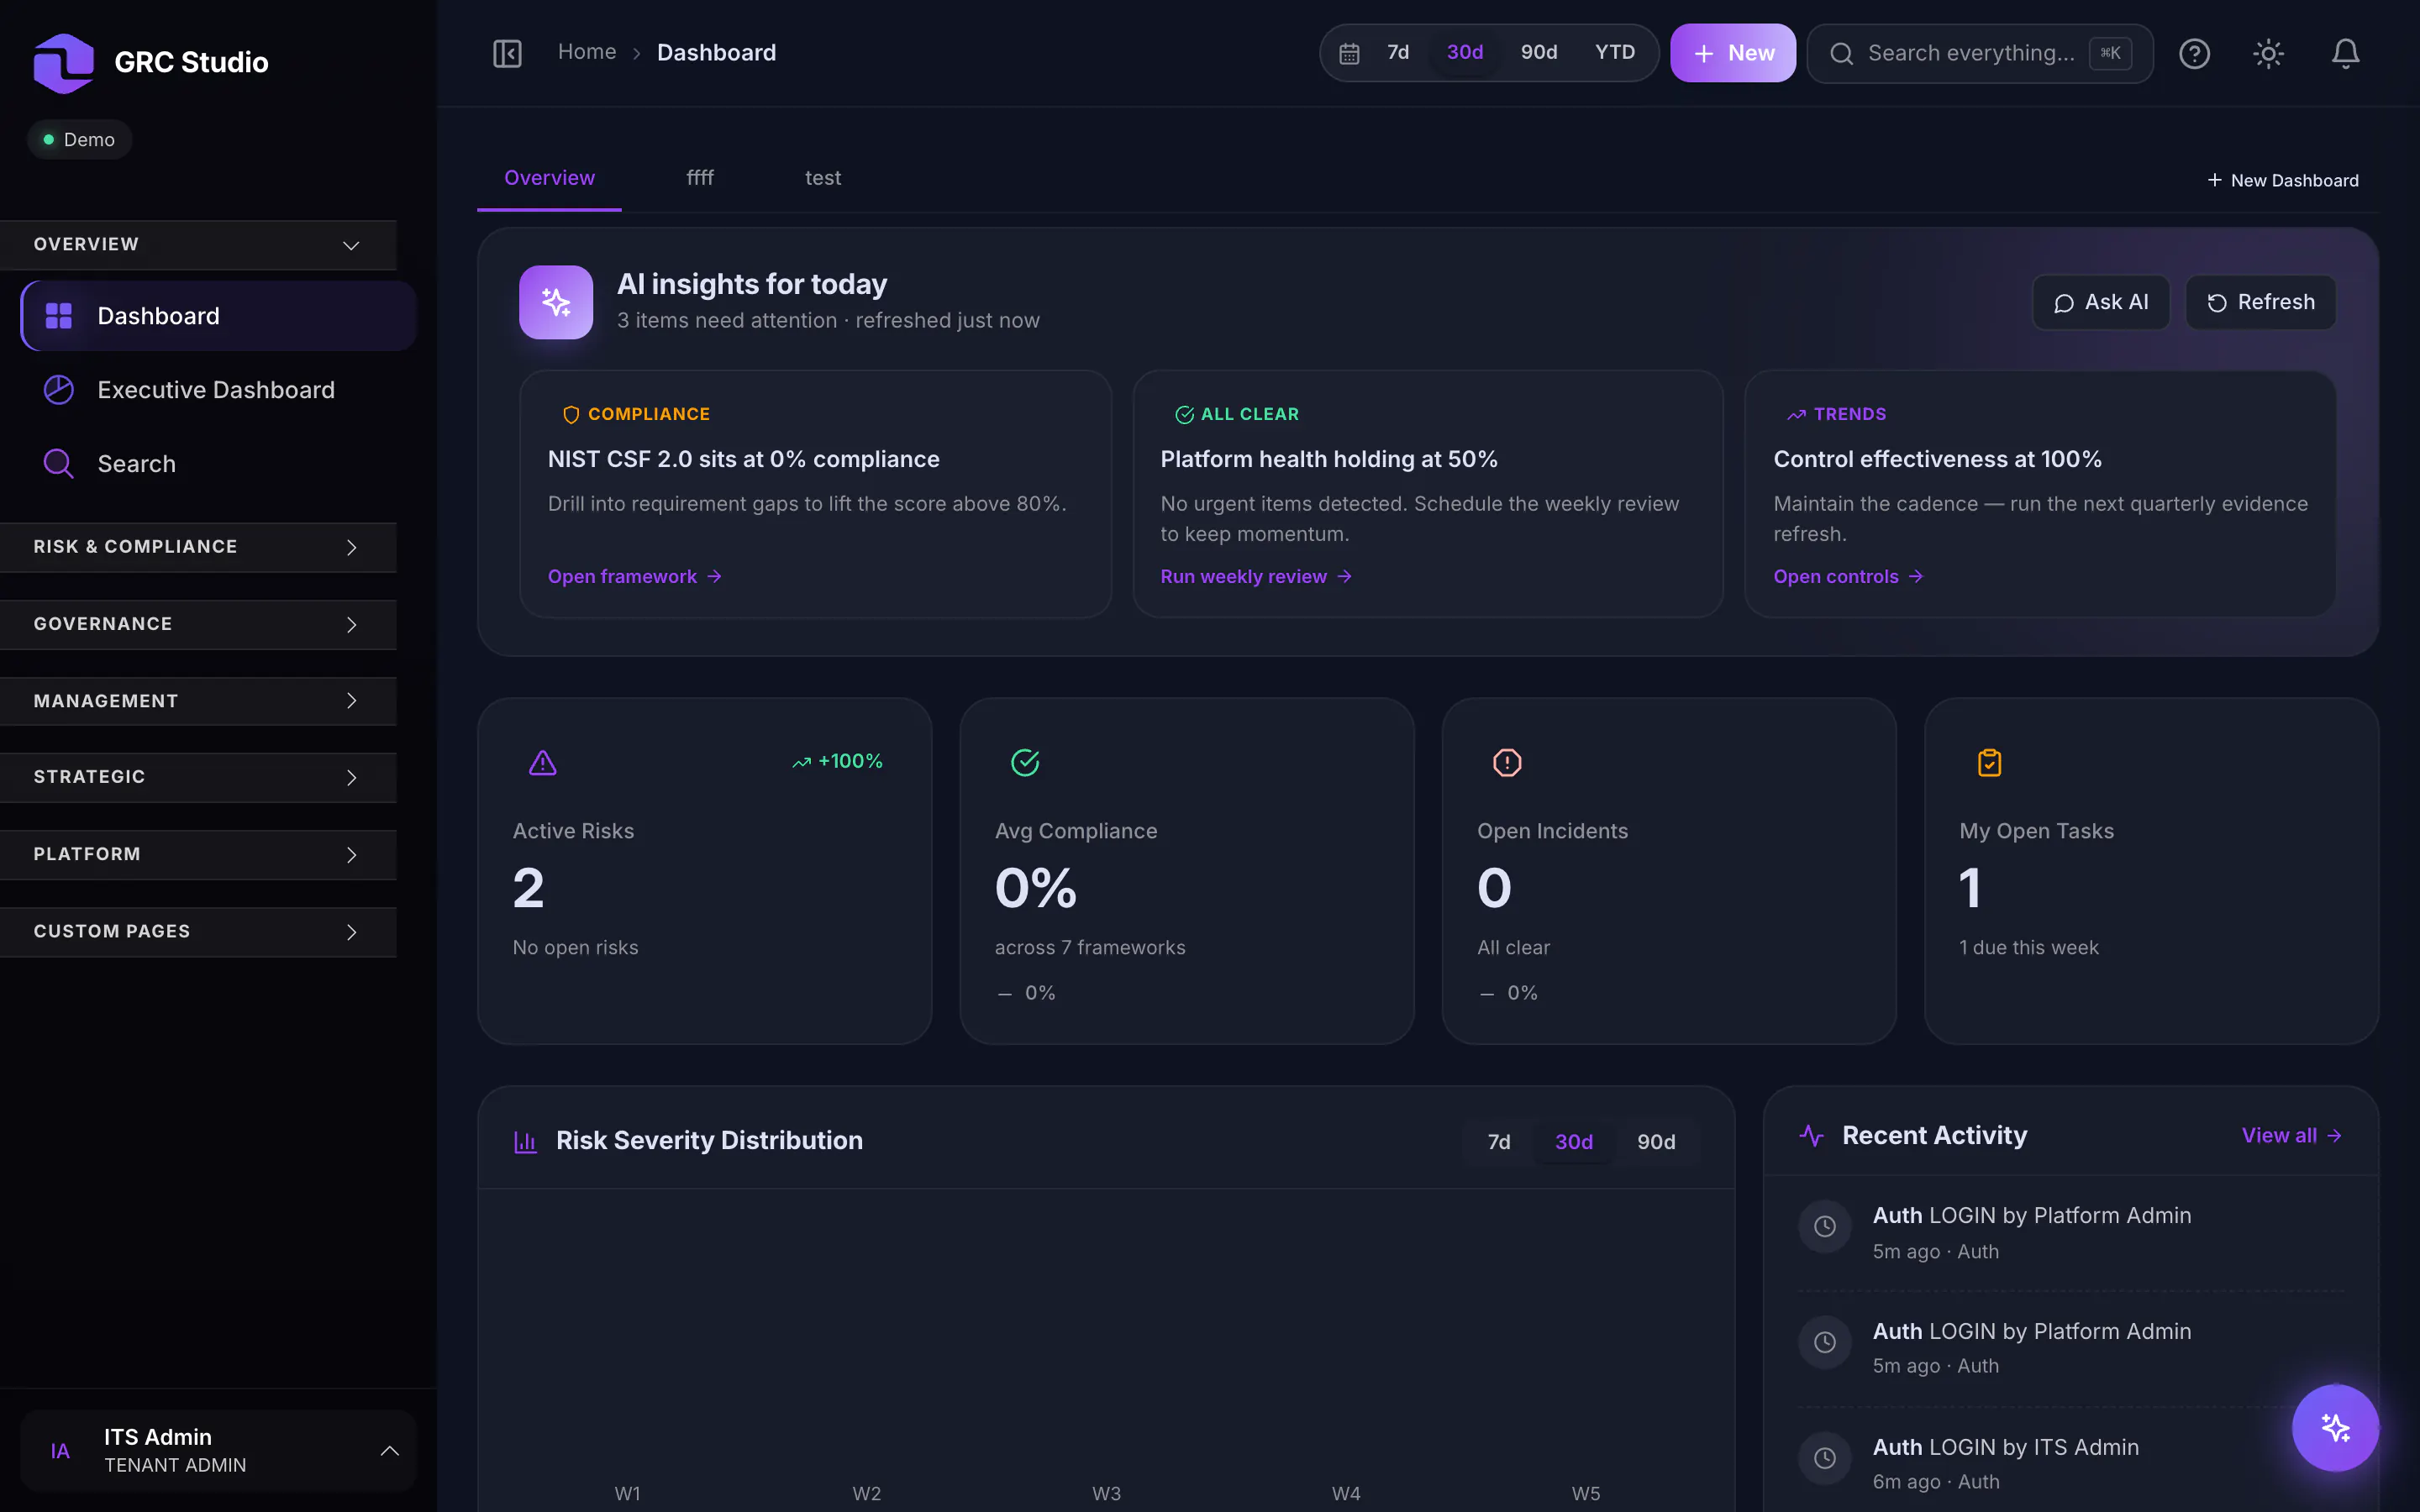Viewport: 2420px width, 1512px height.
Task: Toggle the light theme sun icon
Action: point(2268,53)
